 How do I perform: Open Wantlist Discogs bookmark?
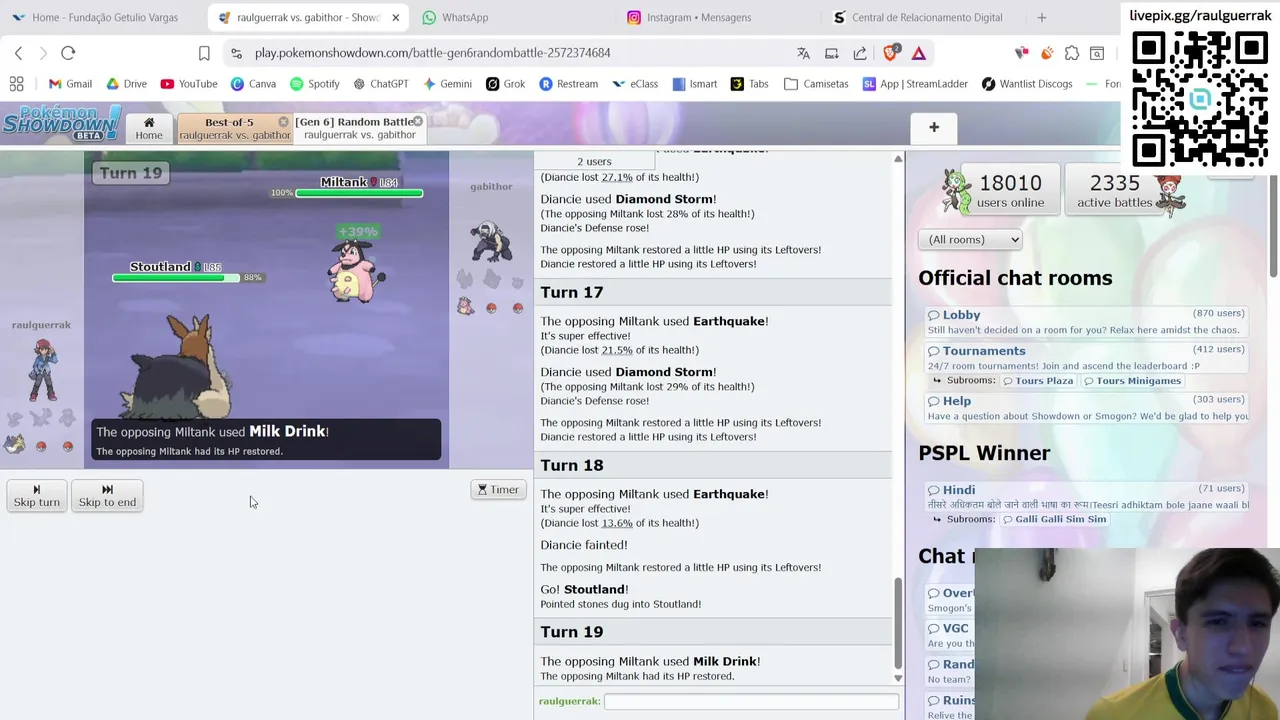pyautogui.click(x=1027, y=84)
